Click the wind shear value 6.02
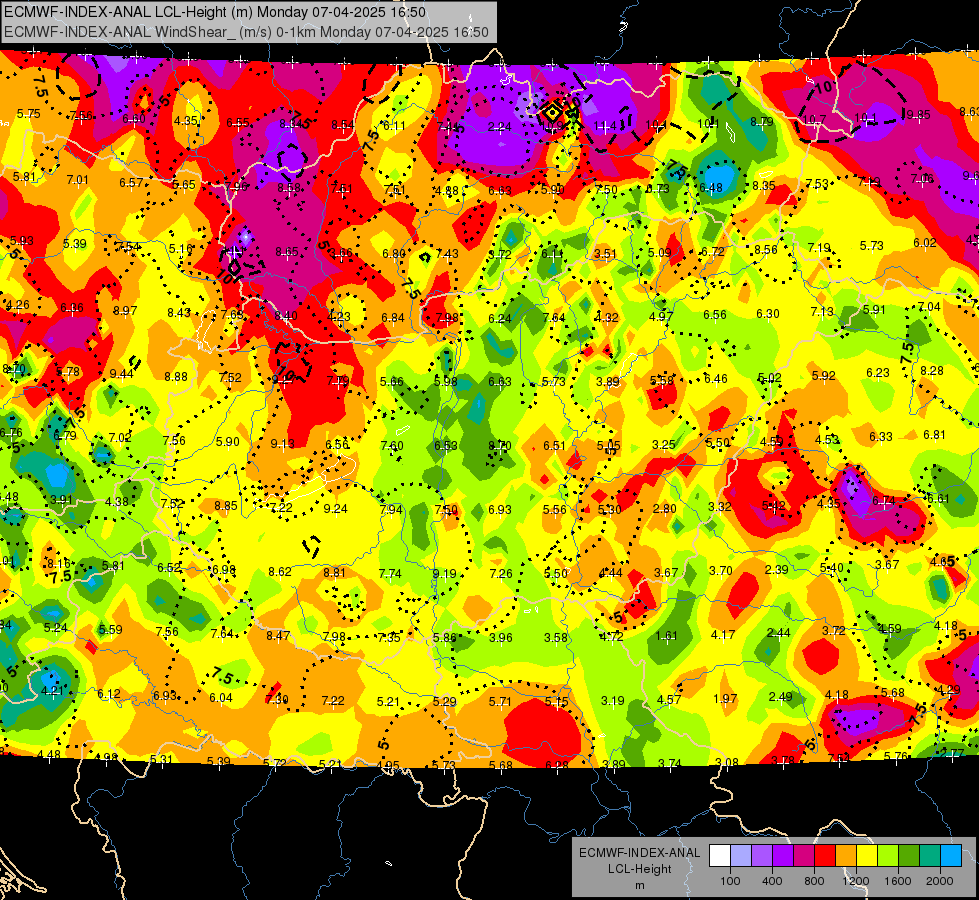This screenshot has width=979, height=900. click(925, 243)
